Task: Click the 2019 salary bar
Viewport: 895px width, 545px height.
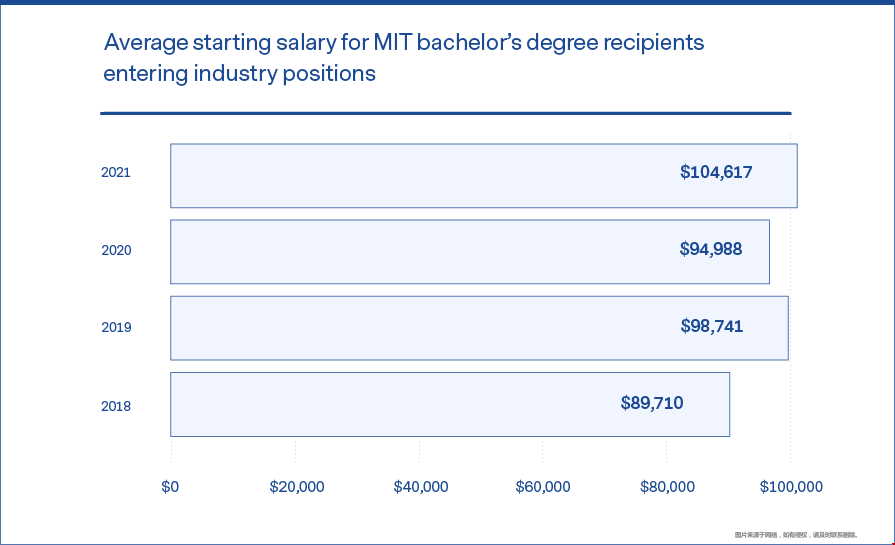Action: [479, 328]
